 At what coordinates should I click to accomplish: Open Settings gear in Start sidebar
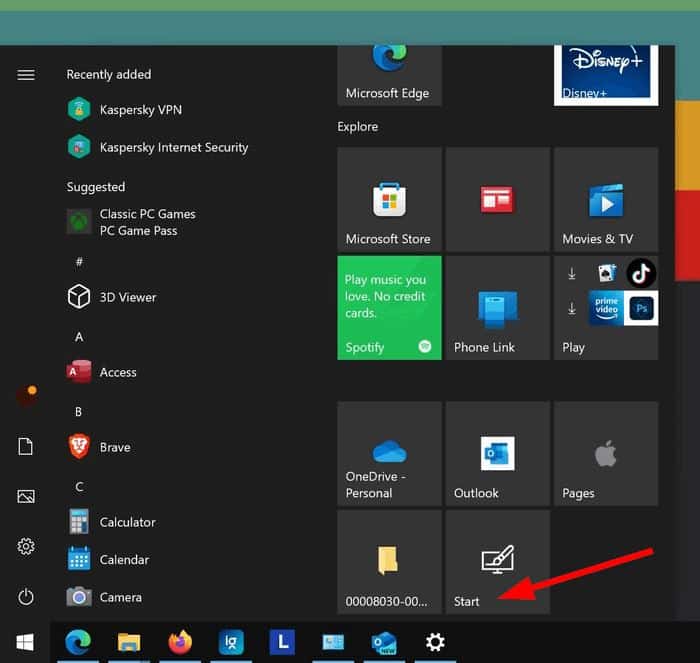[26, 546]
